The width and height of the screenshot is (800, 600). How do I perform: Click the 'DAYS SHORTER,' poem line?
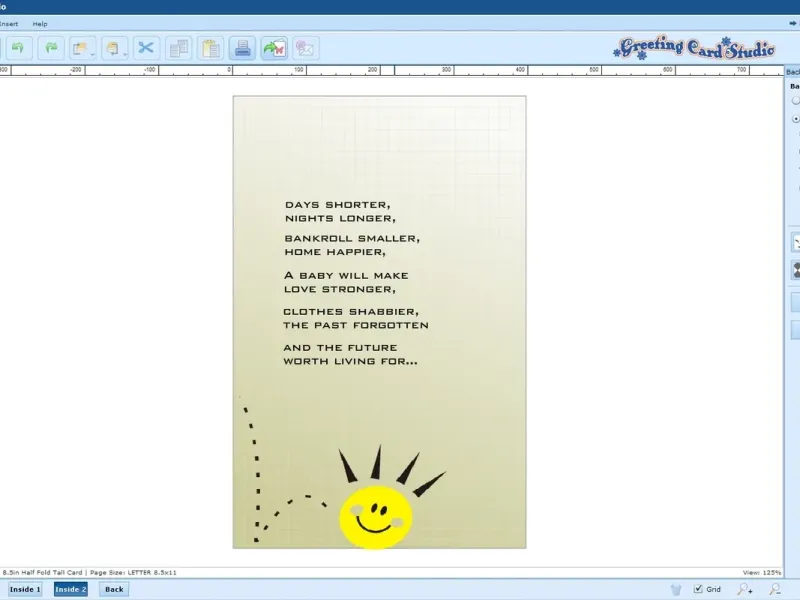(338, 205)
